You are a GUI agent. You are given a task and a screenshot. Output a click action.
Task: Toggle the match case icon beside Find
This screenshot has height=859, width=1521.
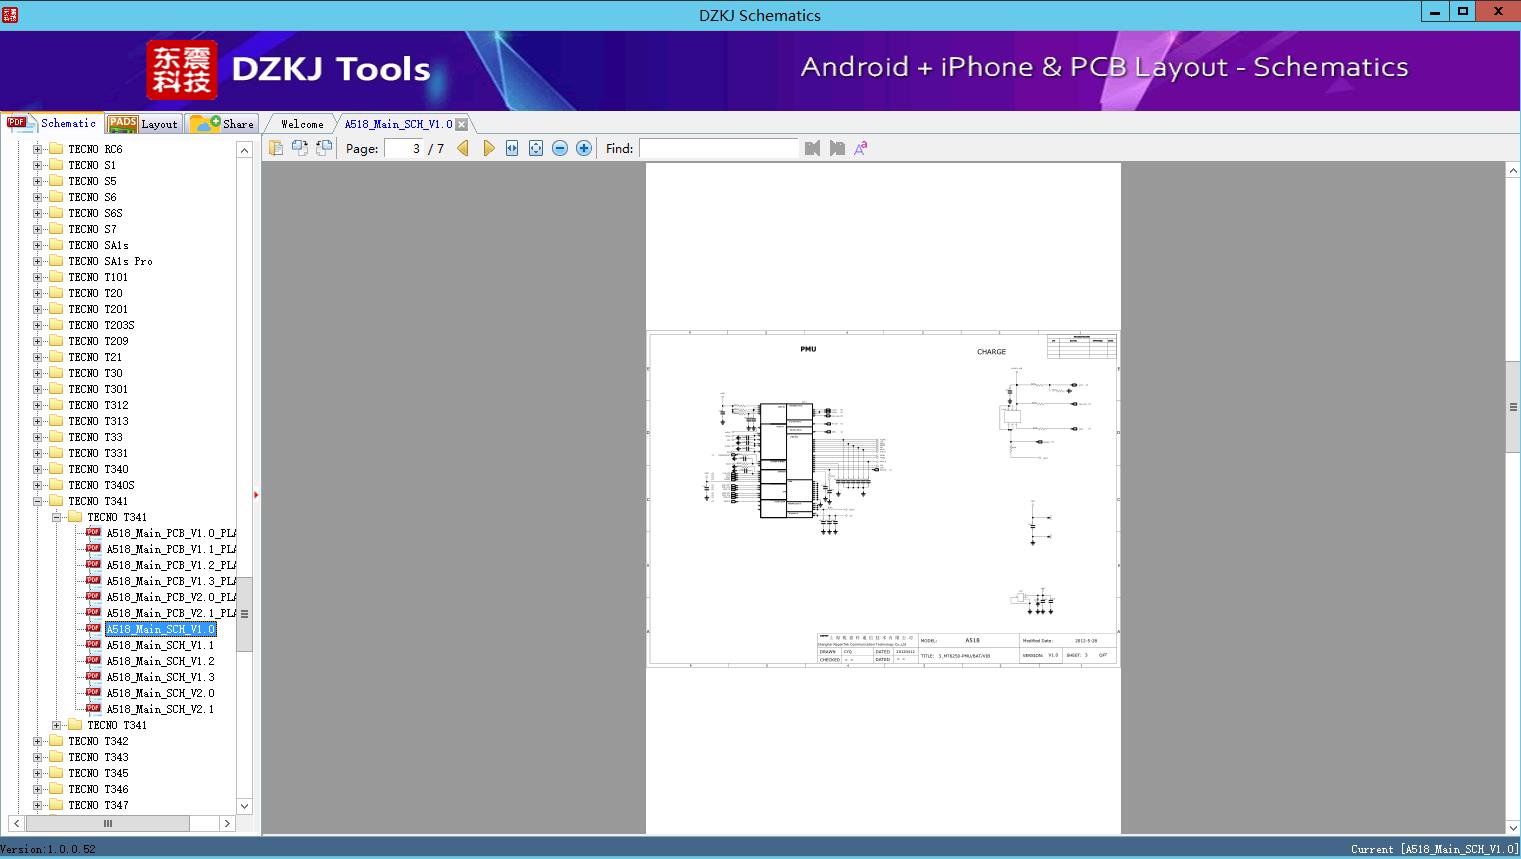pyautogui.click(x=861, y=148)
